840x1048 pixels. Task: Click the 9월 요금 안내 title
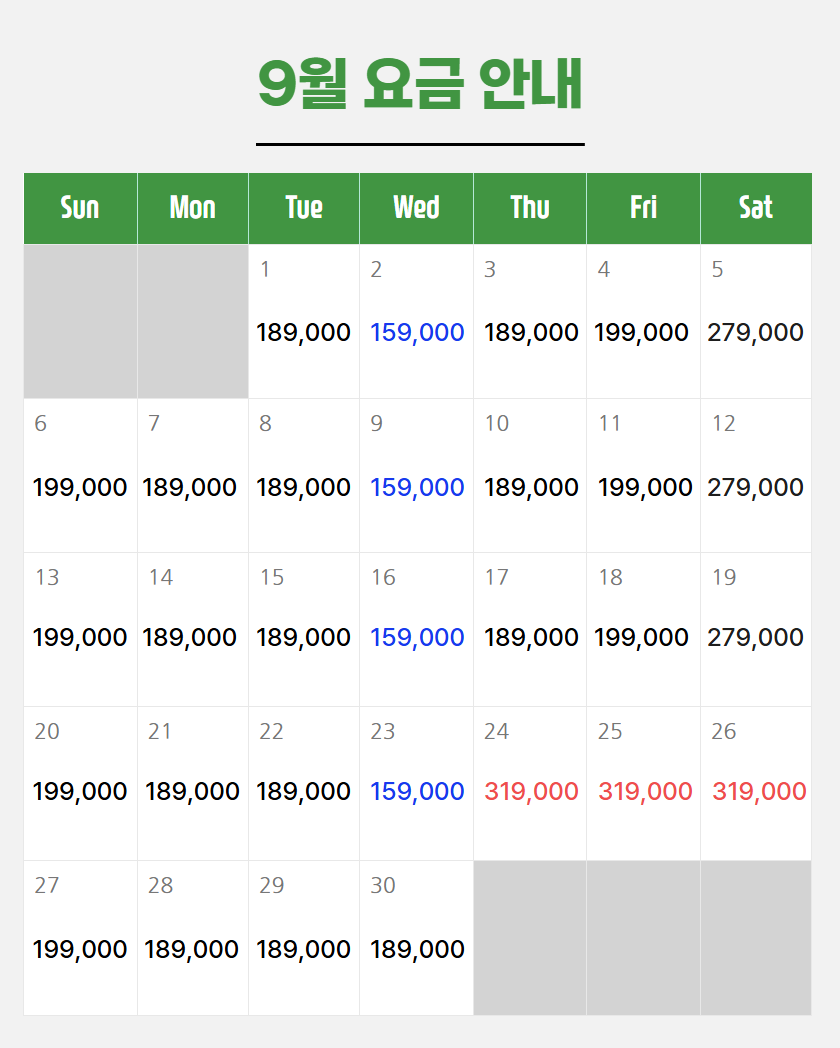(420, 84)
